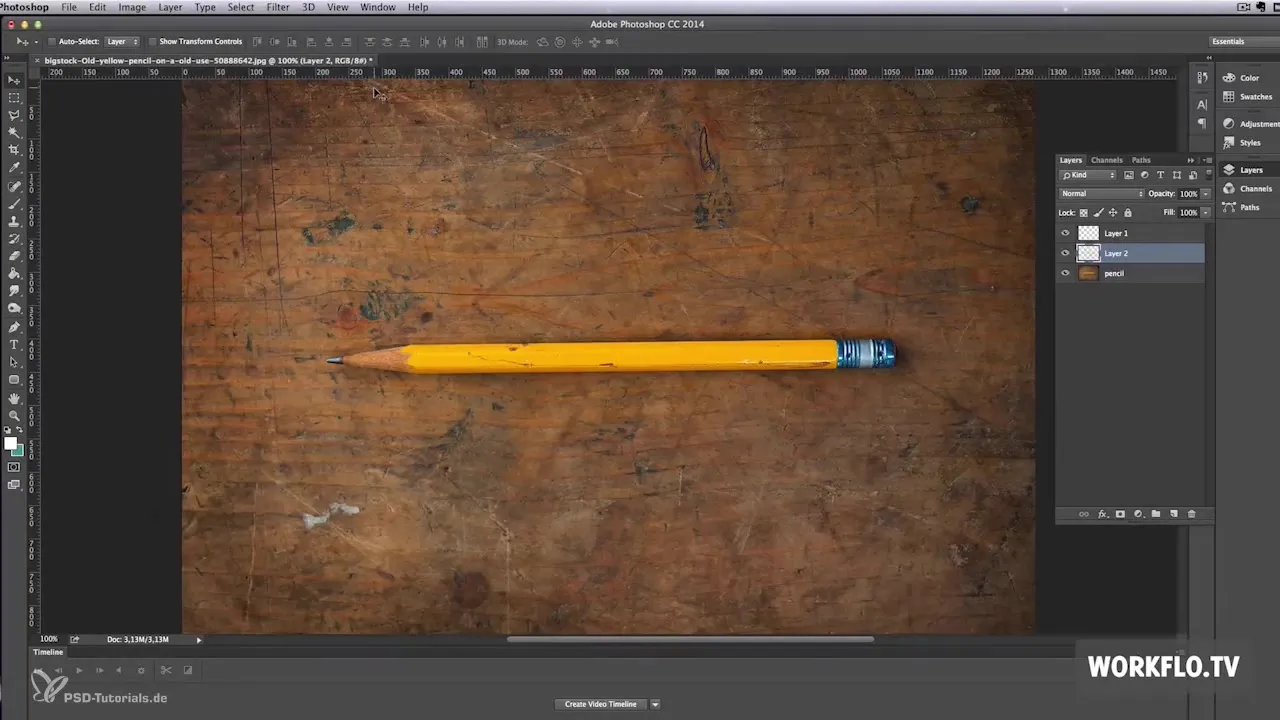The height and width of the screenshot is (720, 1280).
Task: Select the Clone Stamp tool
Action: (14, 221)
